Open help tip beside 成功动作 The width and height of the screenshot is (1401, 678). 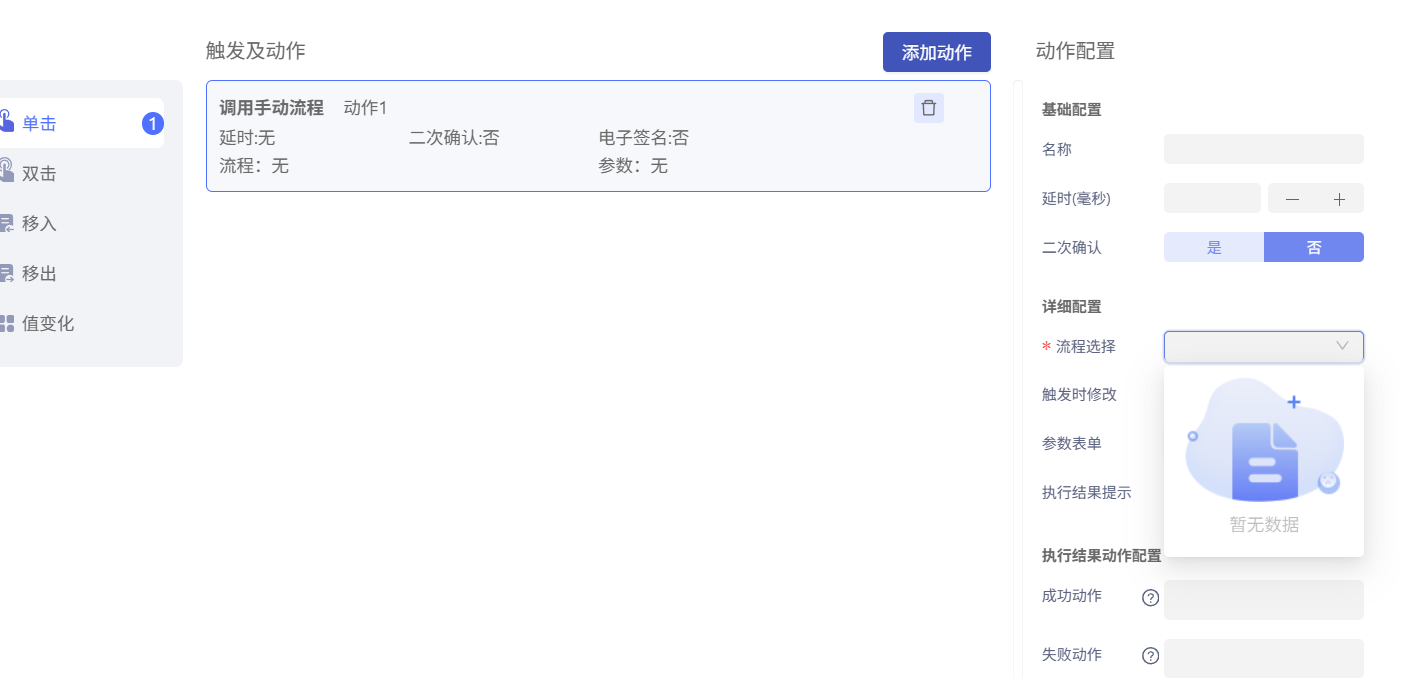click(x=1150, y=597)
